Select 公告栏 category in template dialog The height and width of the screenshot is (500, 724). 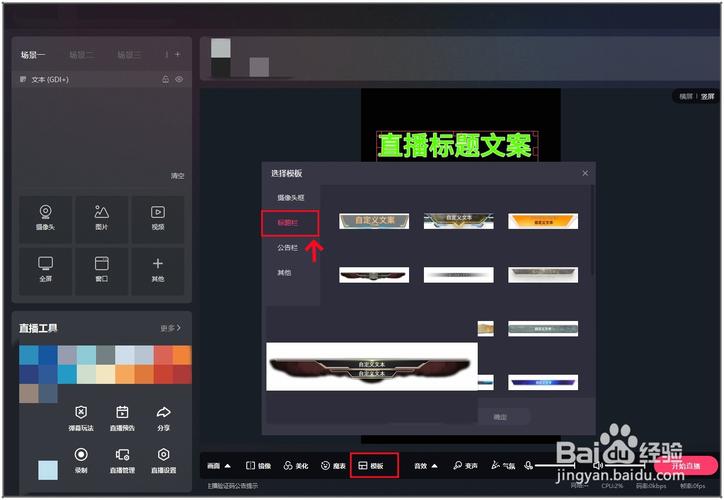[287, 247]
